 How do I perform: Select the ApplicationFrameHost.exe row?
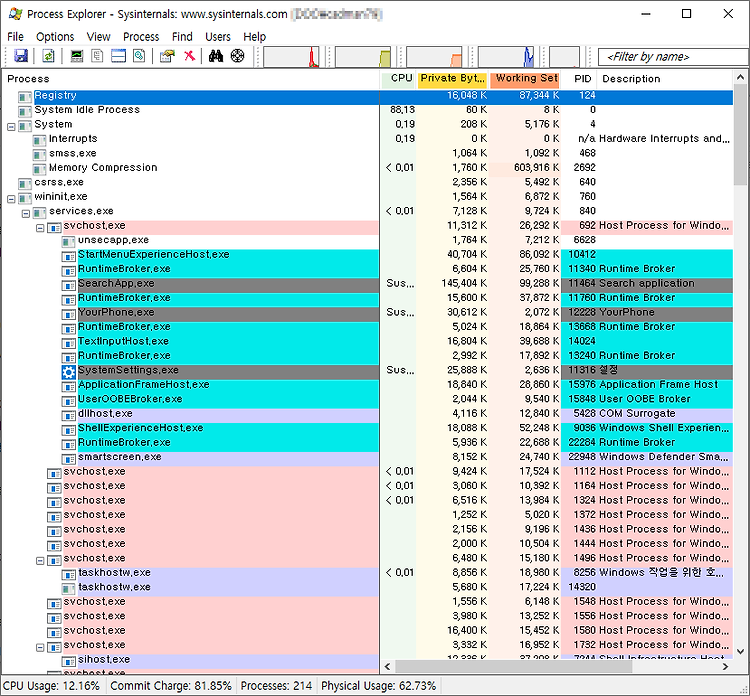(367, 385)
